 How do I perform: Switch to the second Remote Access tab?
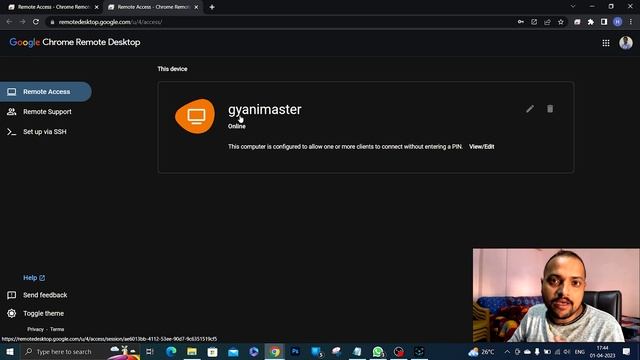click(x=153, y=7)
